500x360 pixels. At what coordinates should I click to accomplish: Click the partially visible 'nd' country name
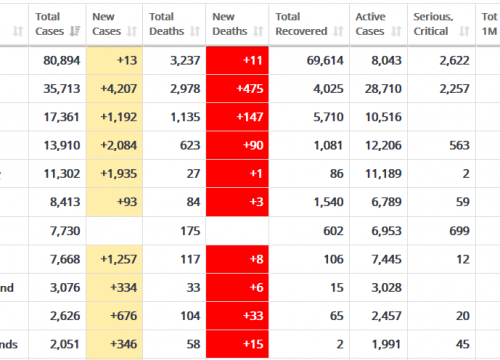point(7,288)
